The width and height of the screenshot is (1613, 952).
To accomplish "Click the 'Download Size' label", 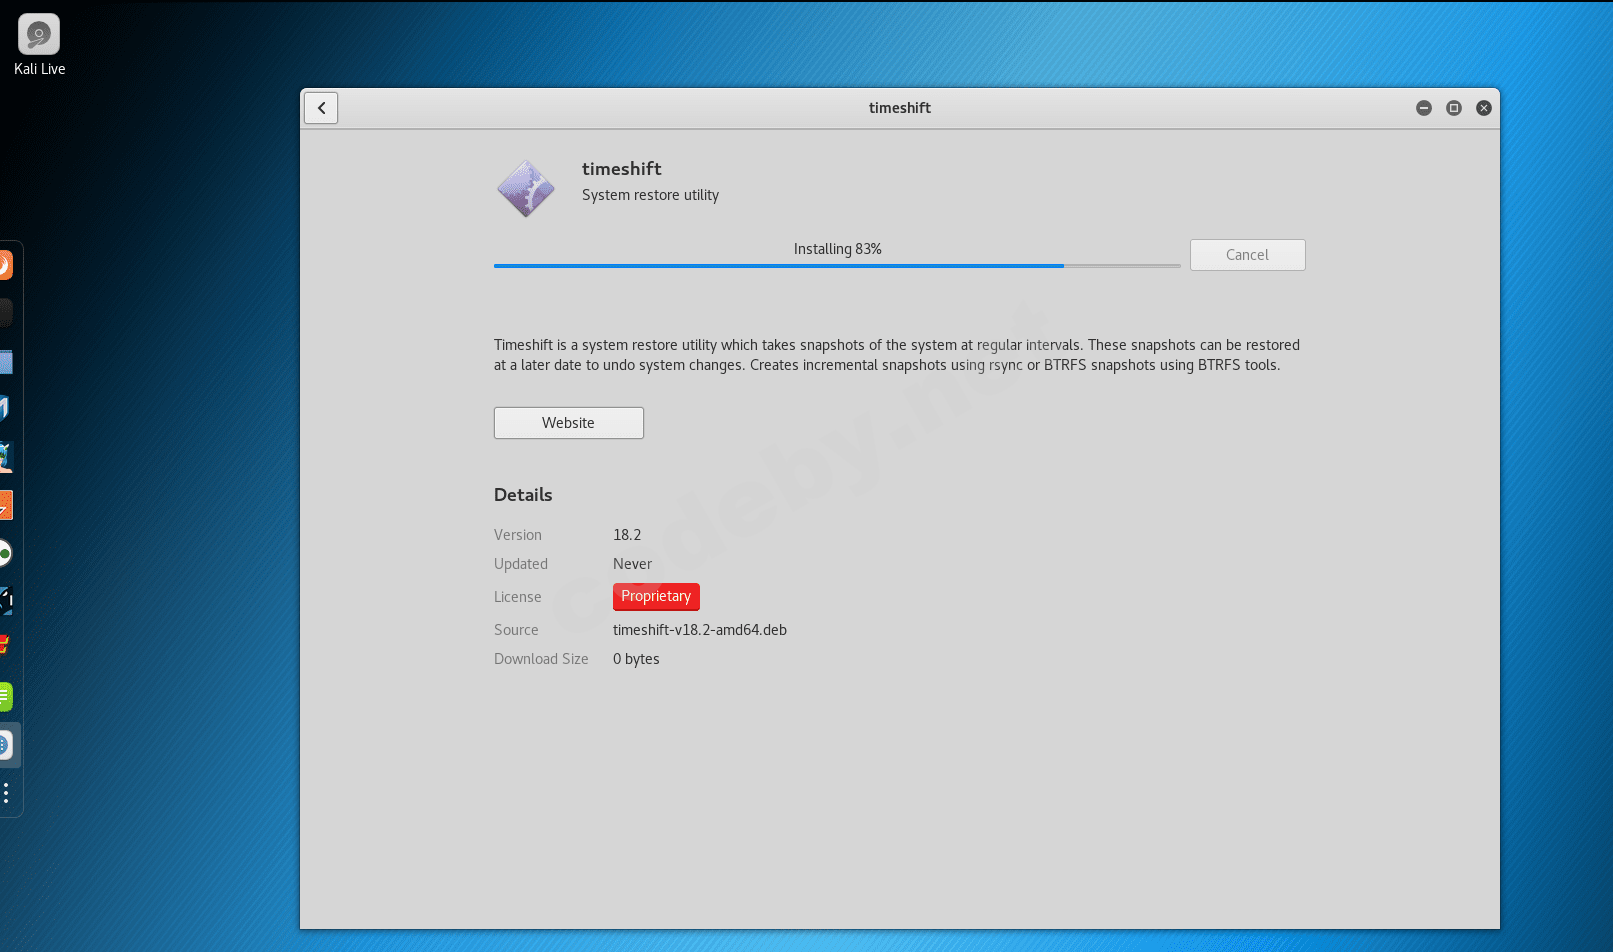I will point(541,659).
